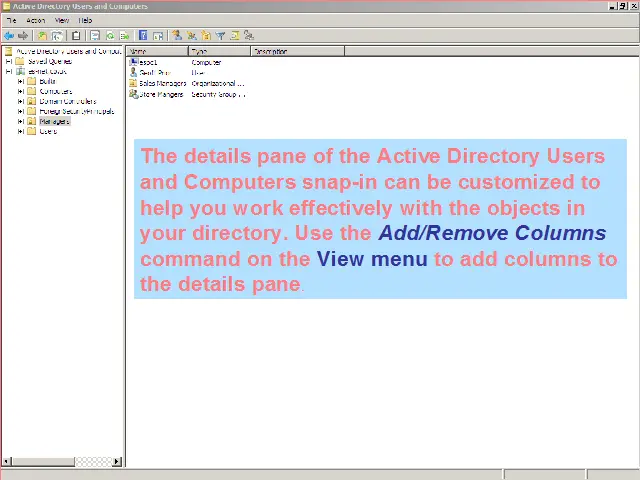Click the 'Security Group' type cell
Viewport: 640px width, 480px height.
(x=218, y=94)
